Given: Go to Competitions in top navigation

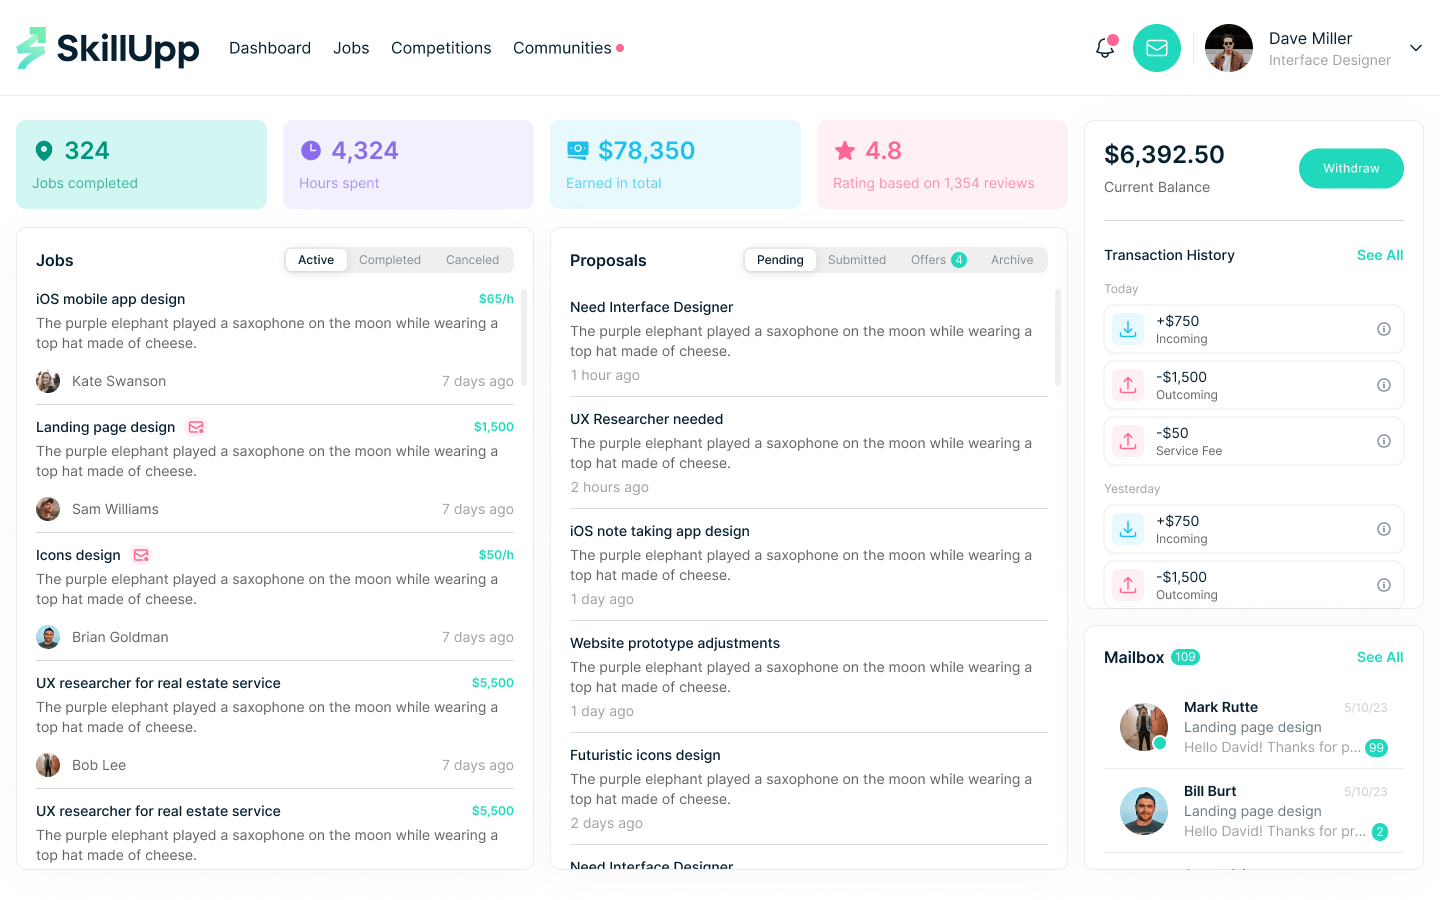Looking at the screenshot, I should (441, 48).
